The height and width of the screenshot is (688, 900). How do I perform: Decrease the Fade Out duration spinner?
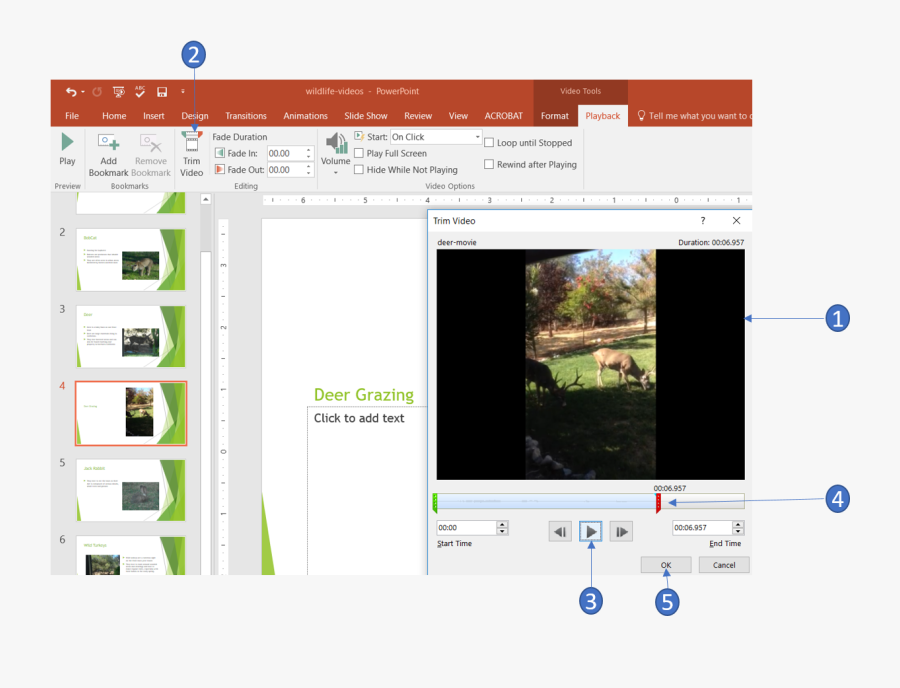[309, 173]
